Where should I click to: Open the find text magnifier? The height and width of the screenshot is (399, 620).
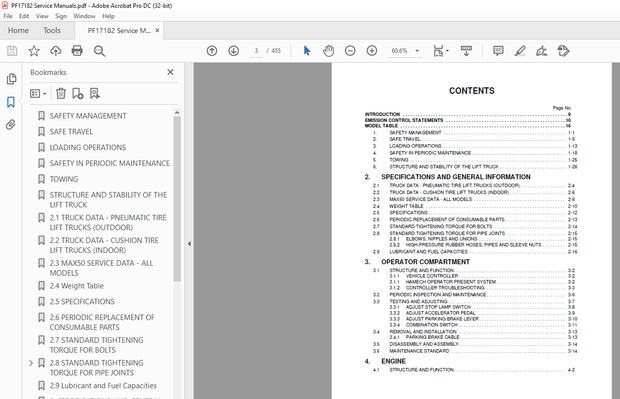pos(99,51)
